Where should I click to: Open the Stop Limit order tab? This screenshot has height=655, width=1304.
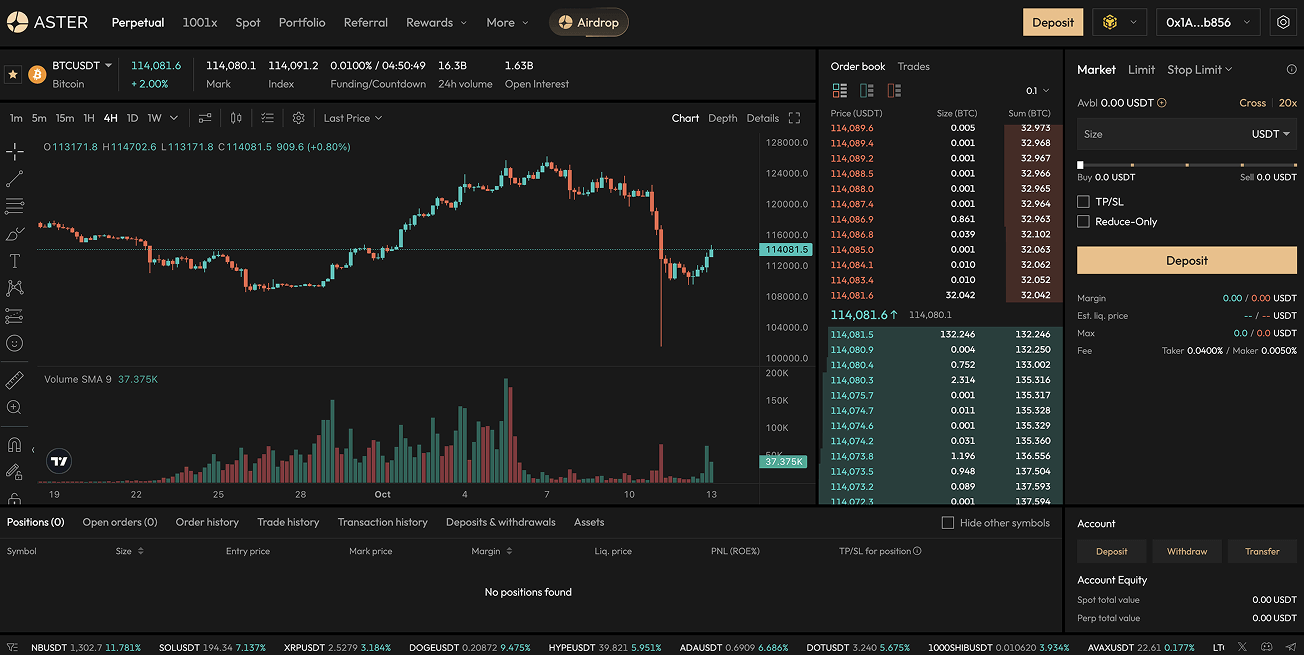click(1194, 69)
